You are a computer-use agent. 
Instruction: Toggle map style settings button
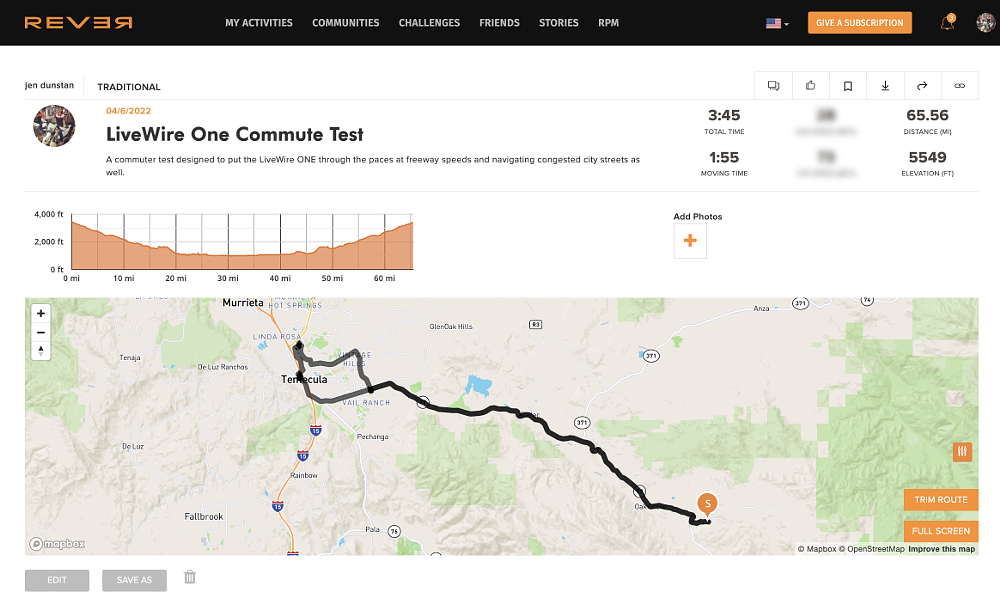962,452
